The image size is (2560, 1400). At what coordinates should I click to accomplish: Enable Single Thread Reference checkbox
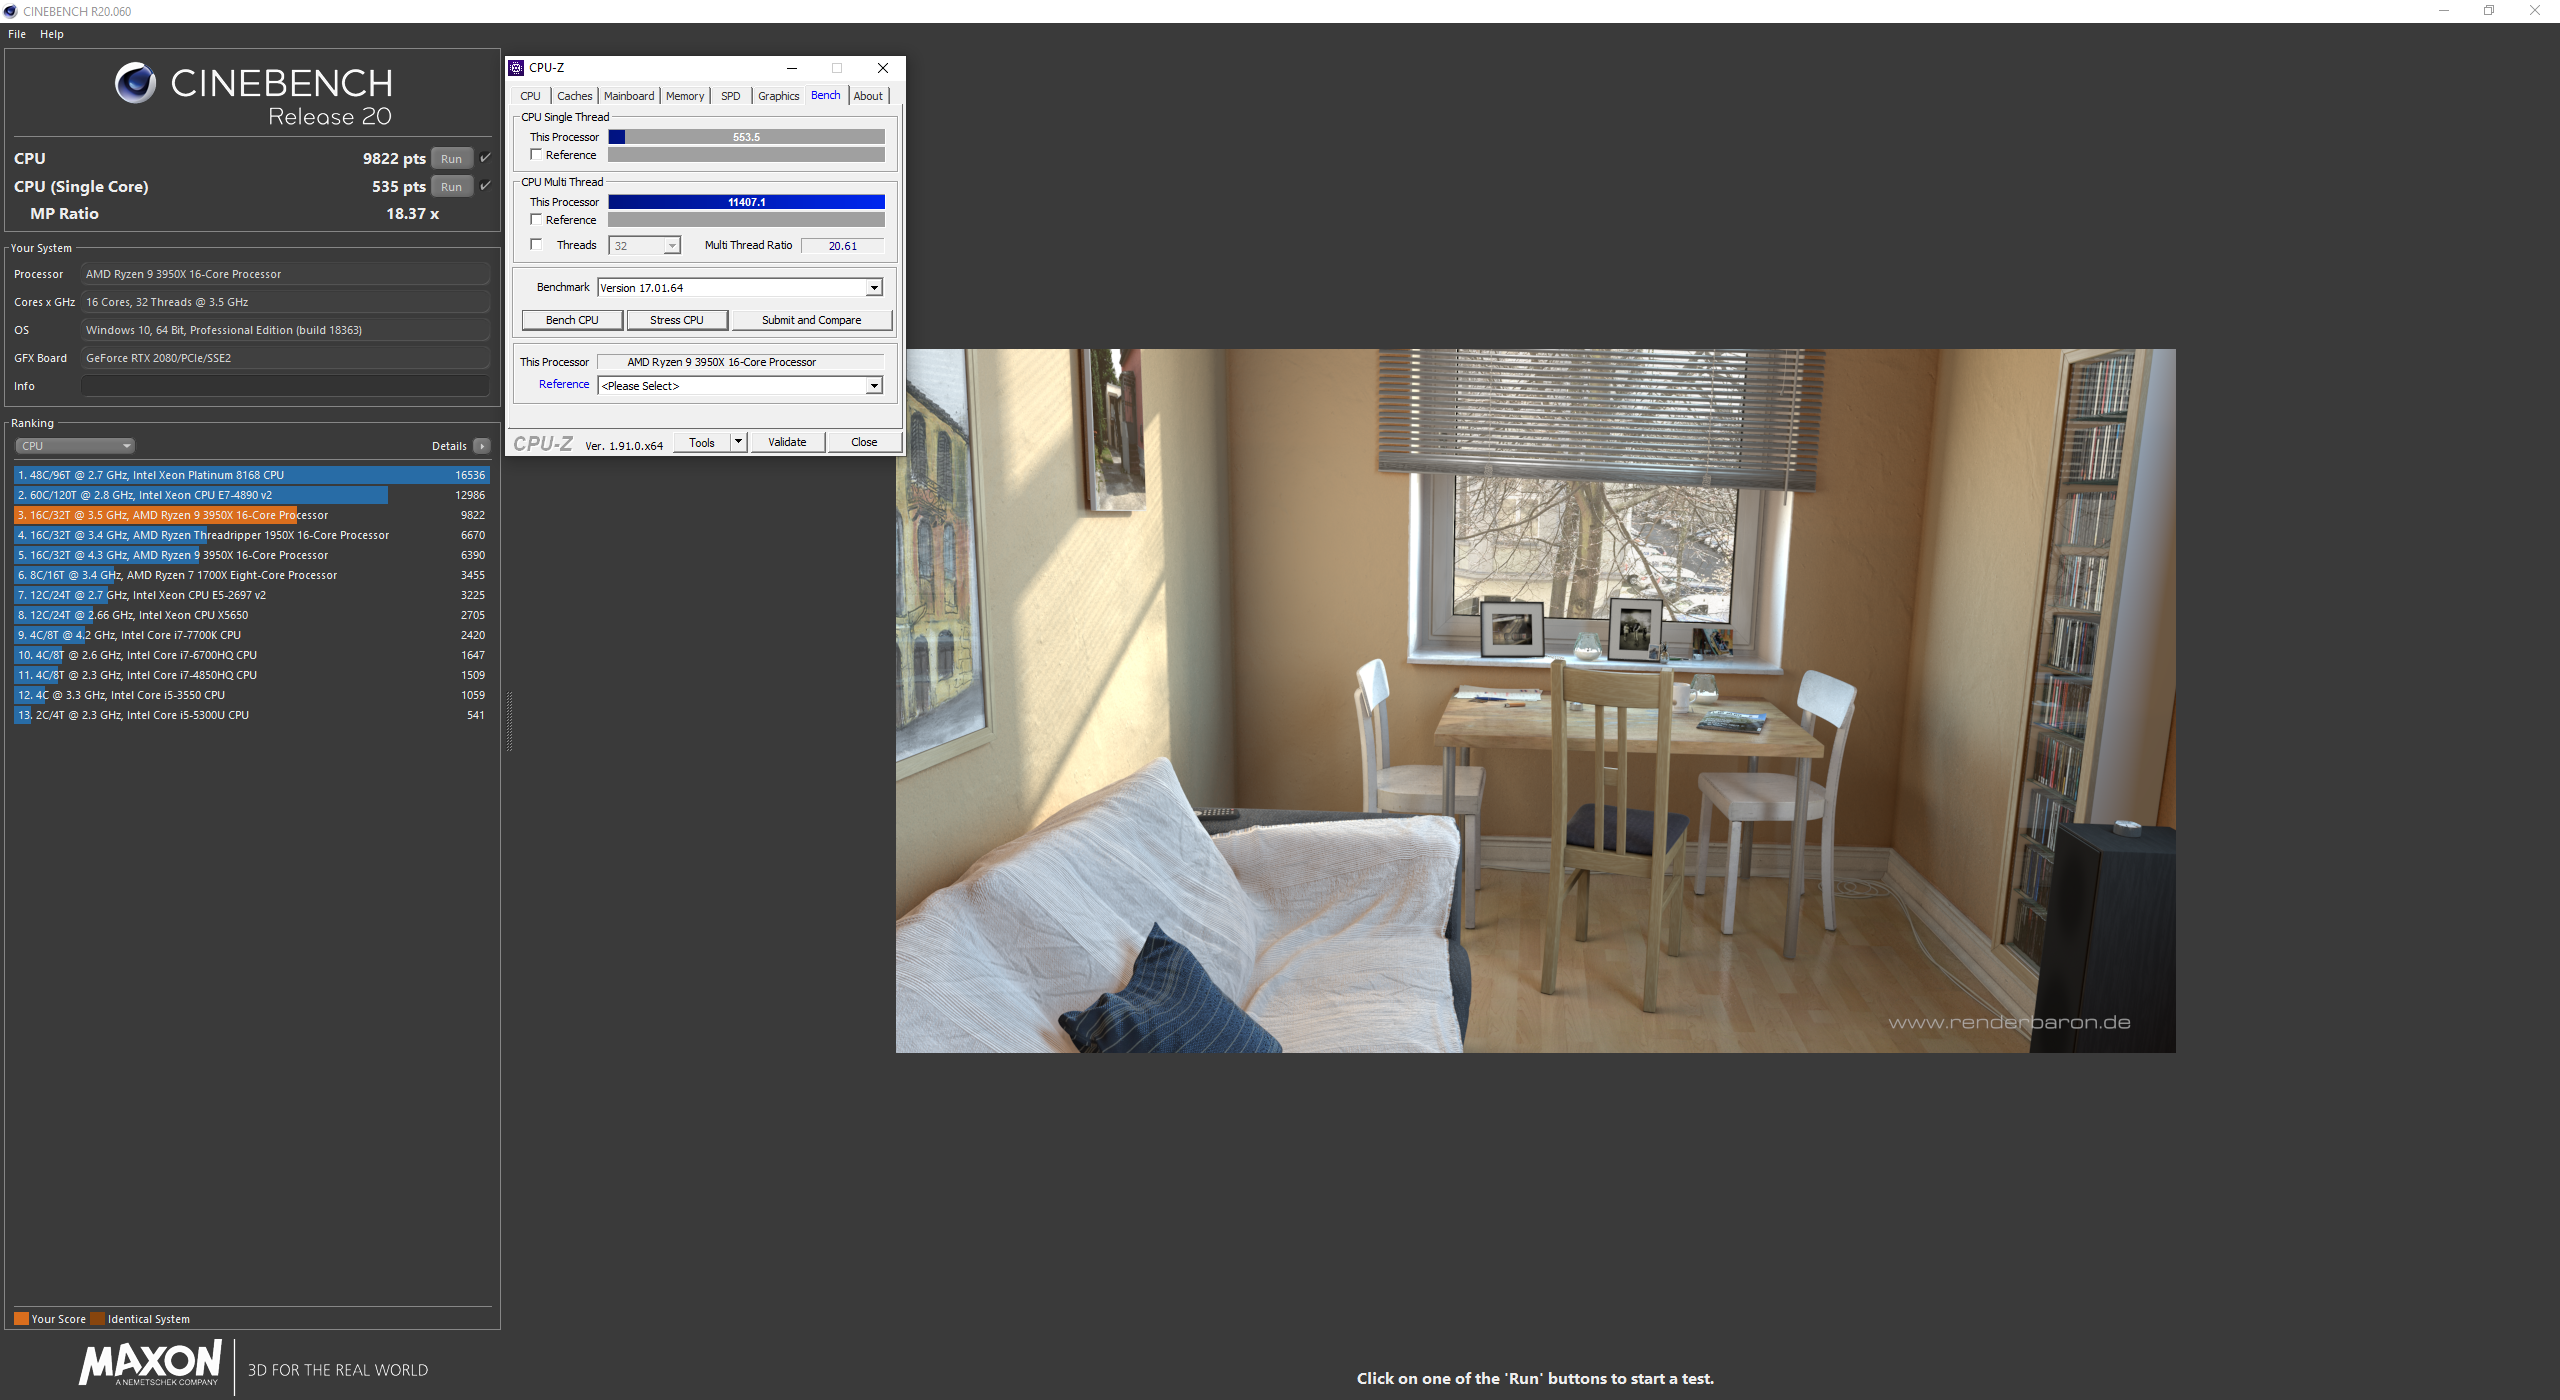536,155
